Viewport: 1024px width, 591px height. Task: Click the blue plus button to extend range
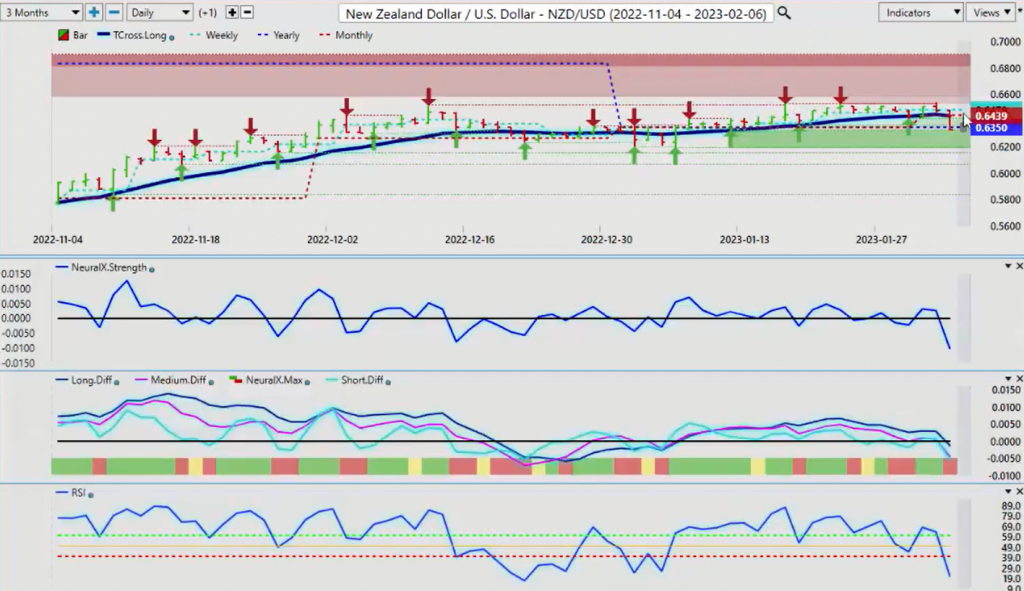point(93,12)
